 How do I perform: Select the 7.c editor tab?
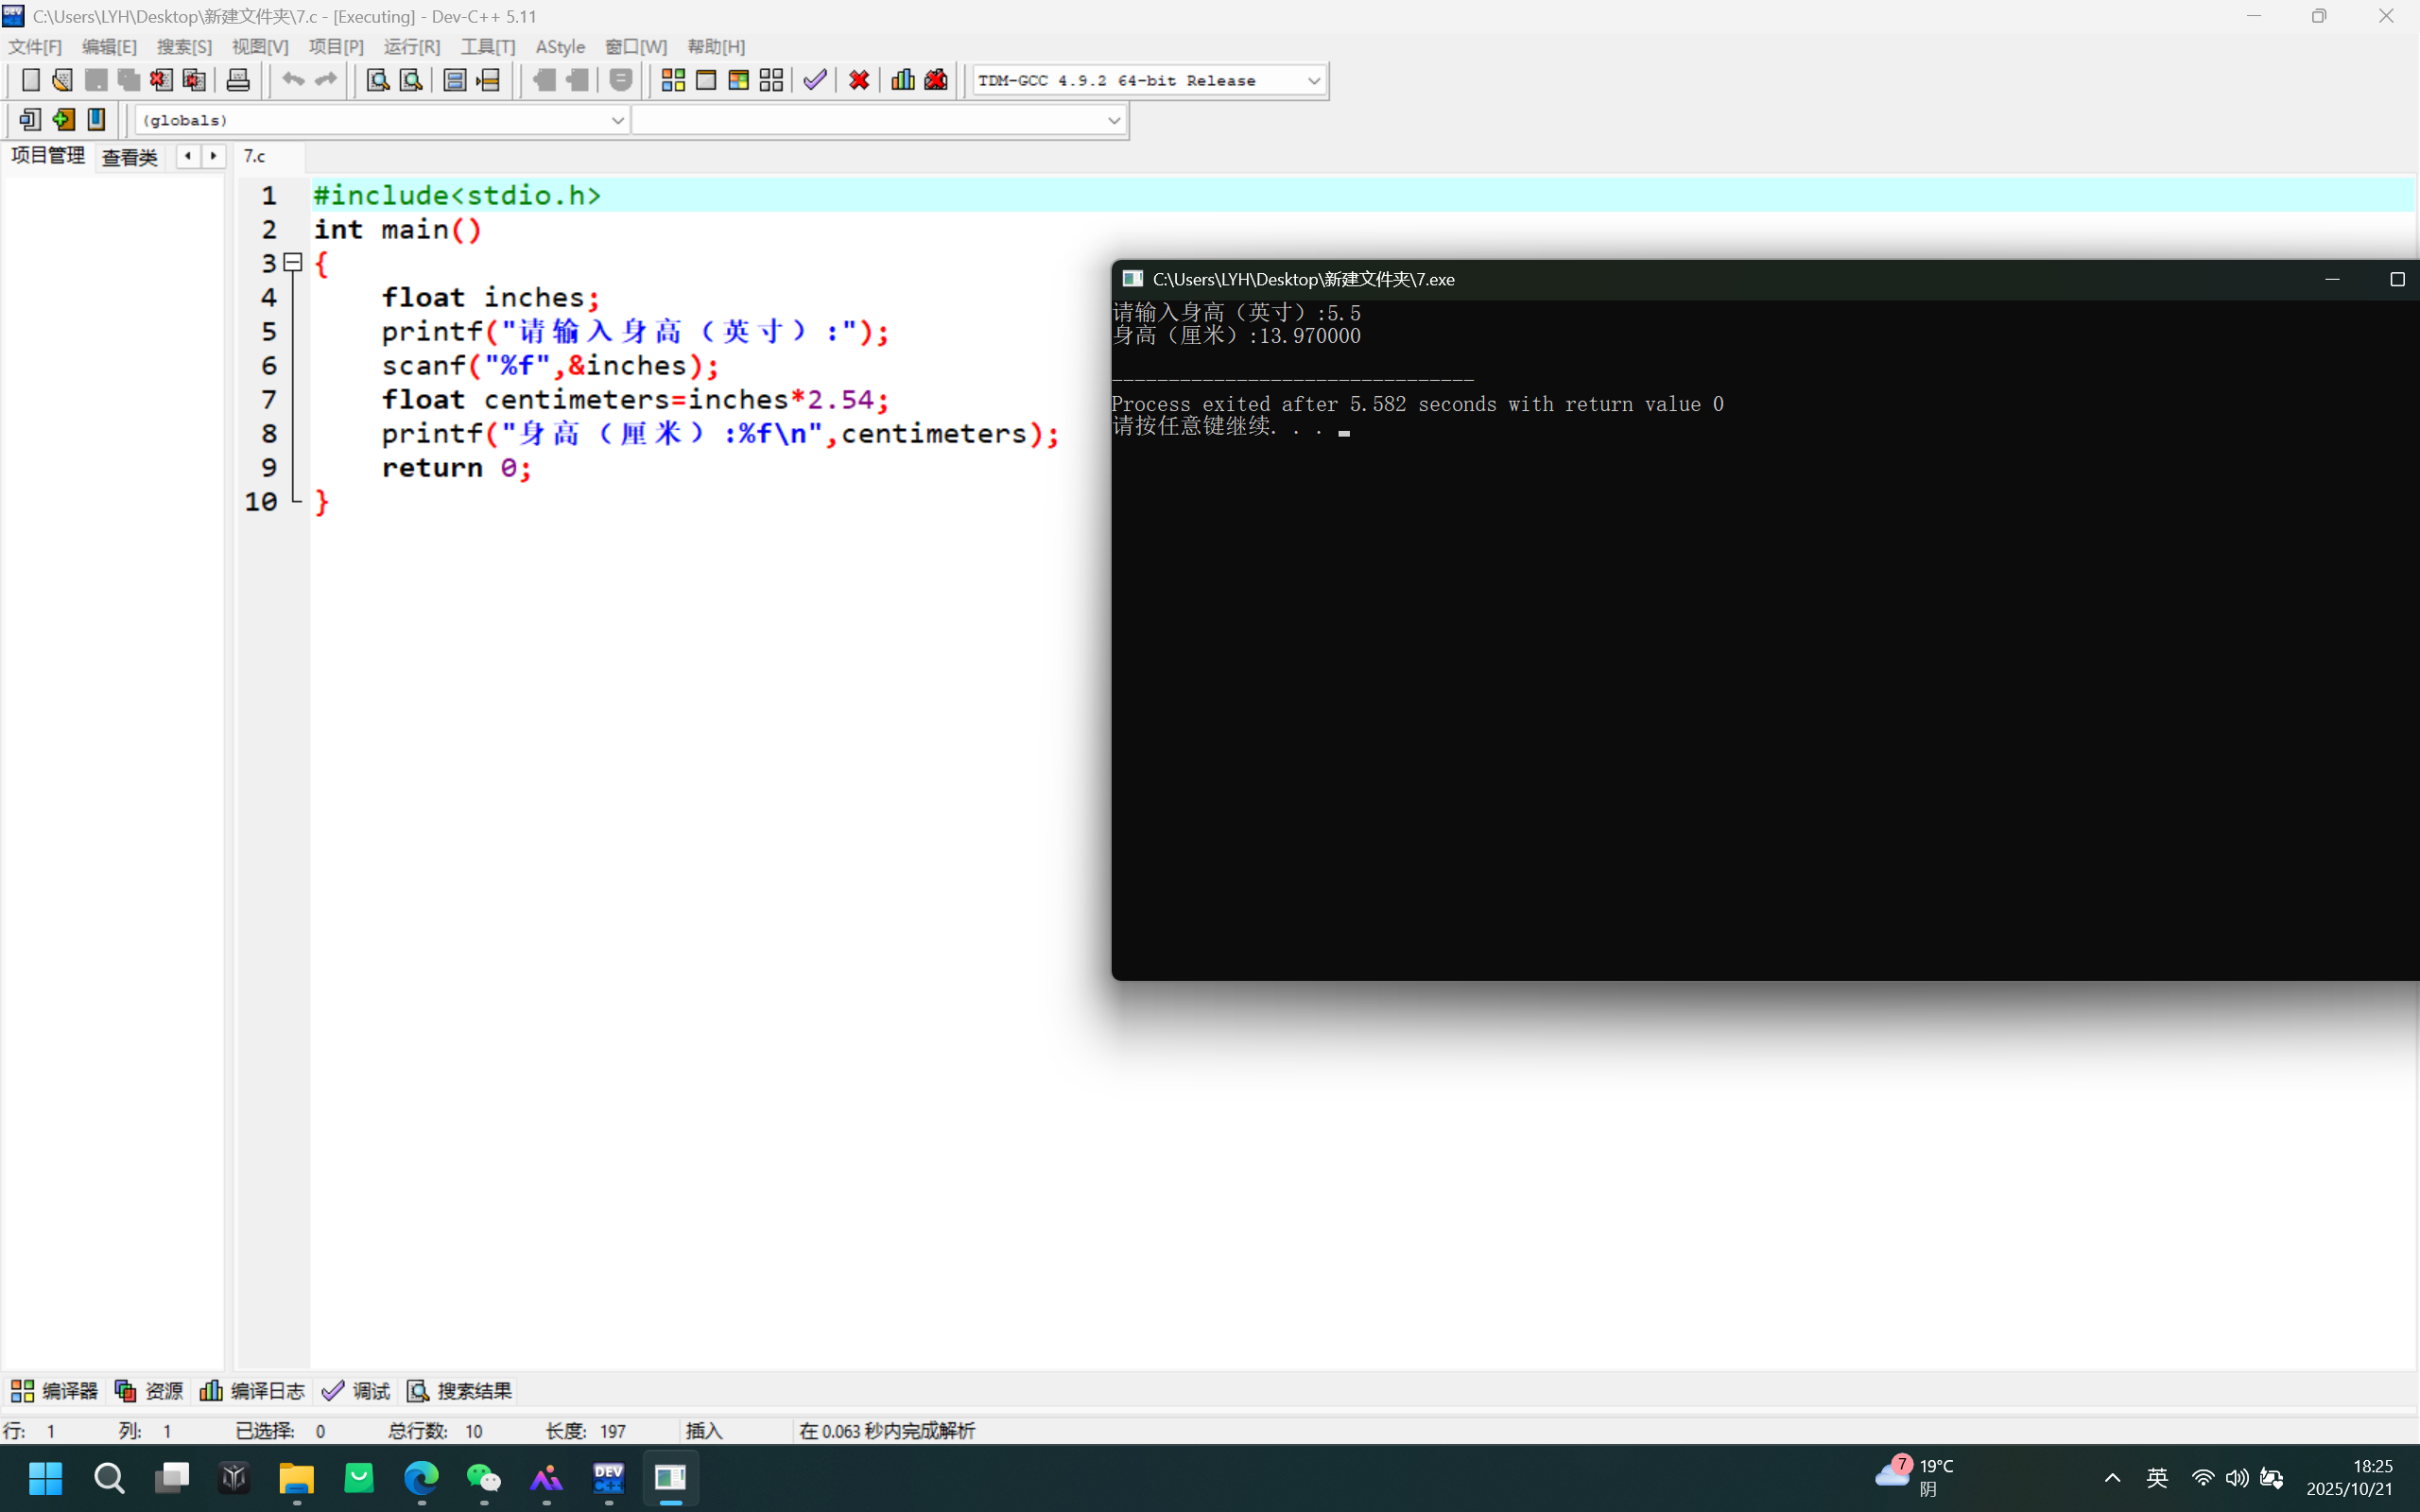pos(256,157)
